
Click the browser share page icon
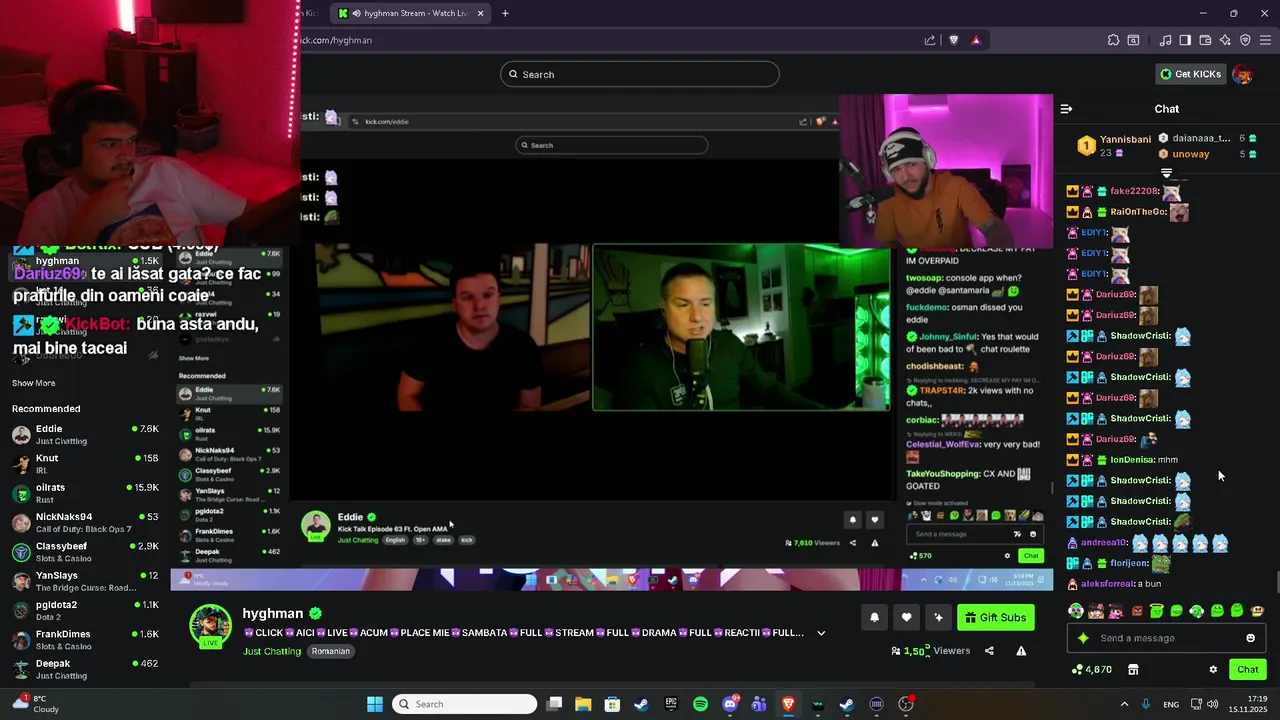(x=930, y=40)
